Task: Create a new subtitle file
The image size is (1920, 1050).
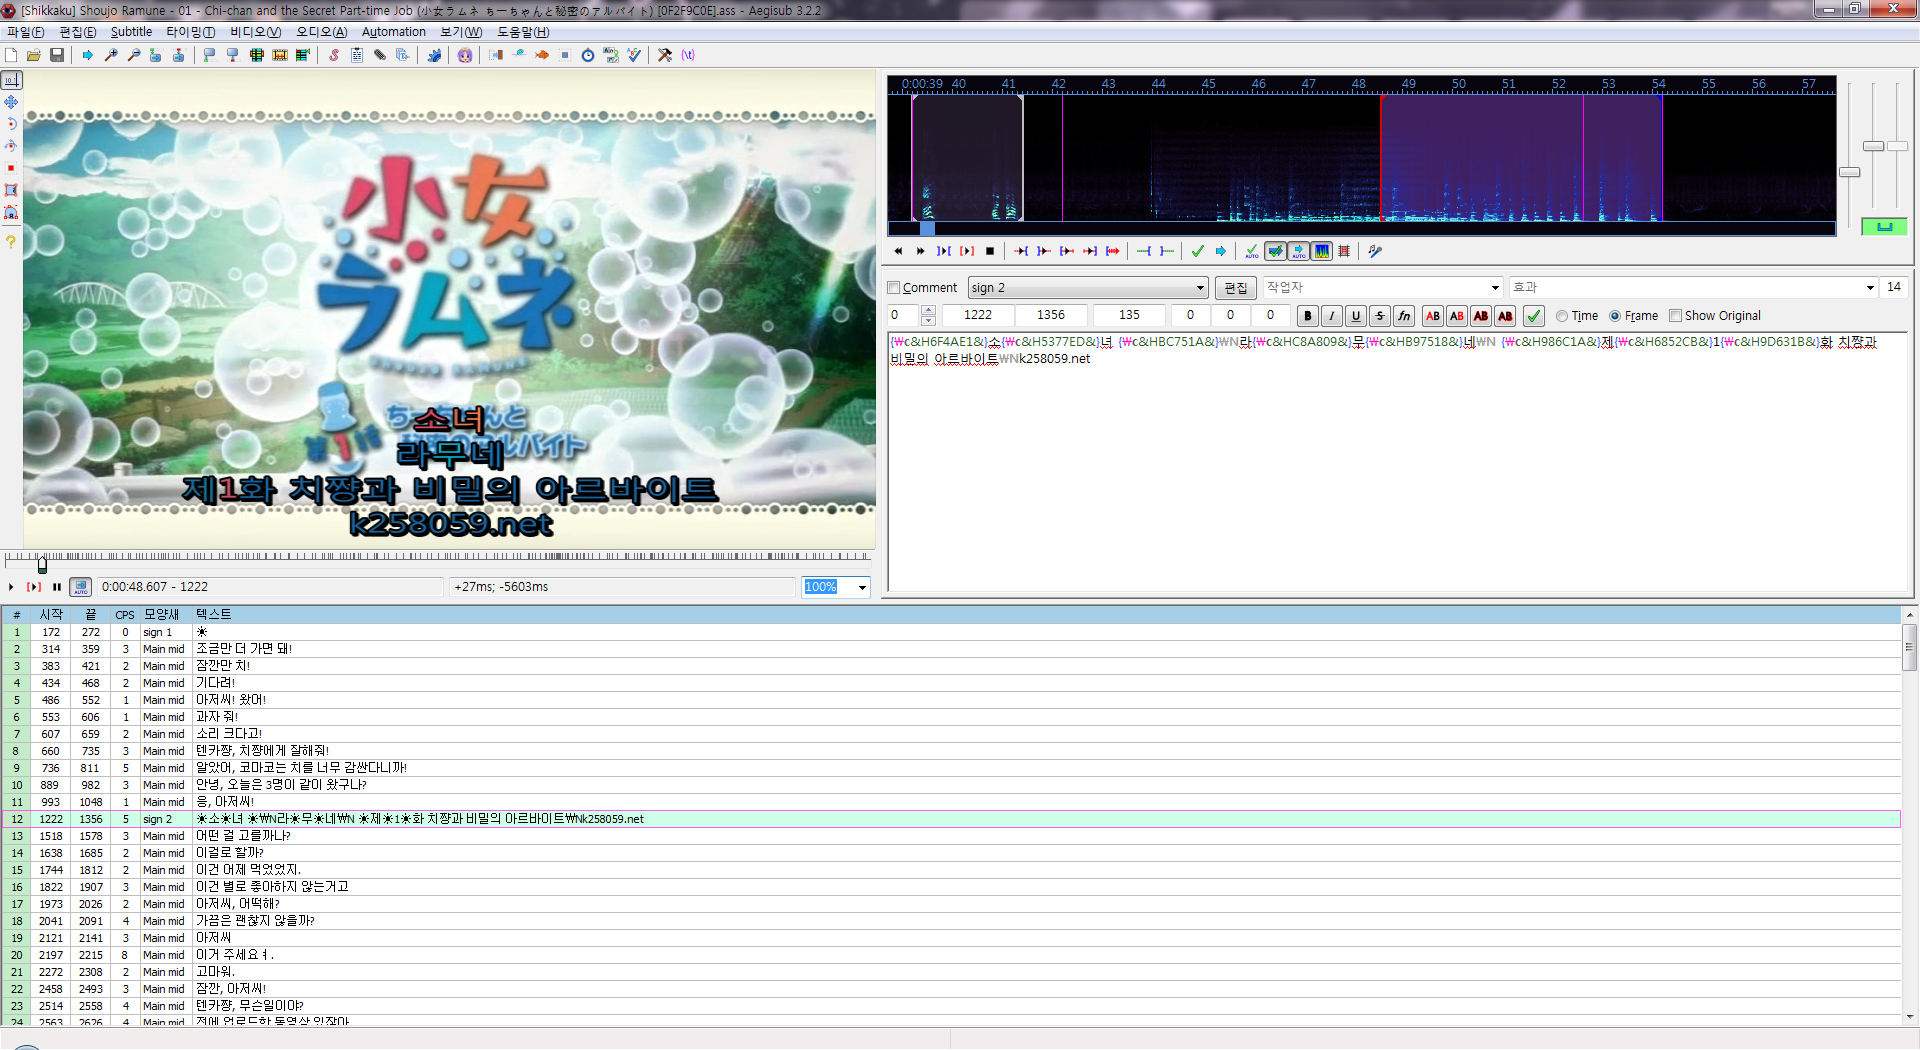Action: click(12, 55)
